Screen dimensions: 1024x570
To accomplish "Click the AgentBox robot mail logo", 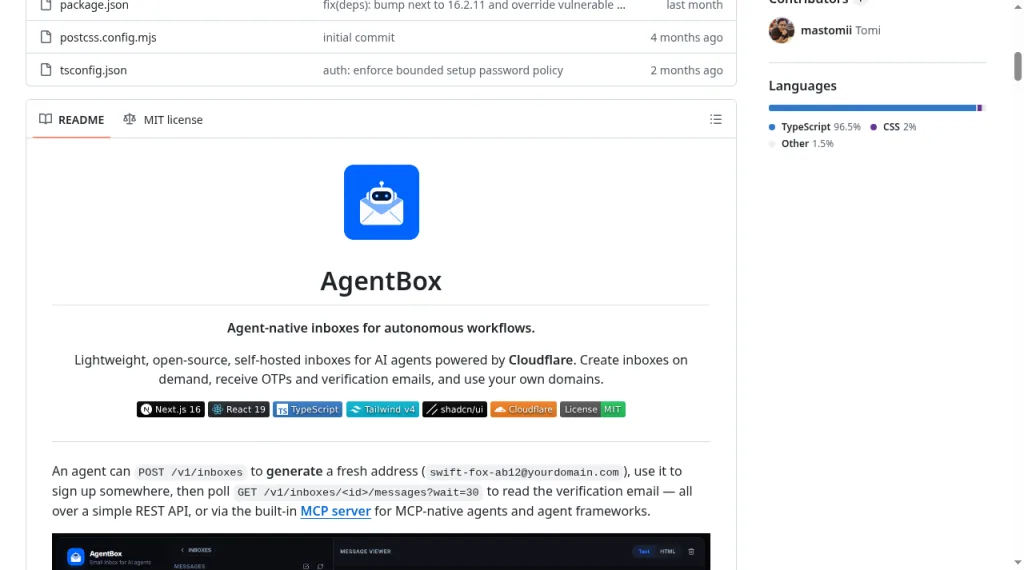I will click(381, 202).
